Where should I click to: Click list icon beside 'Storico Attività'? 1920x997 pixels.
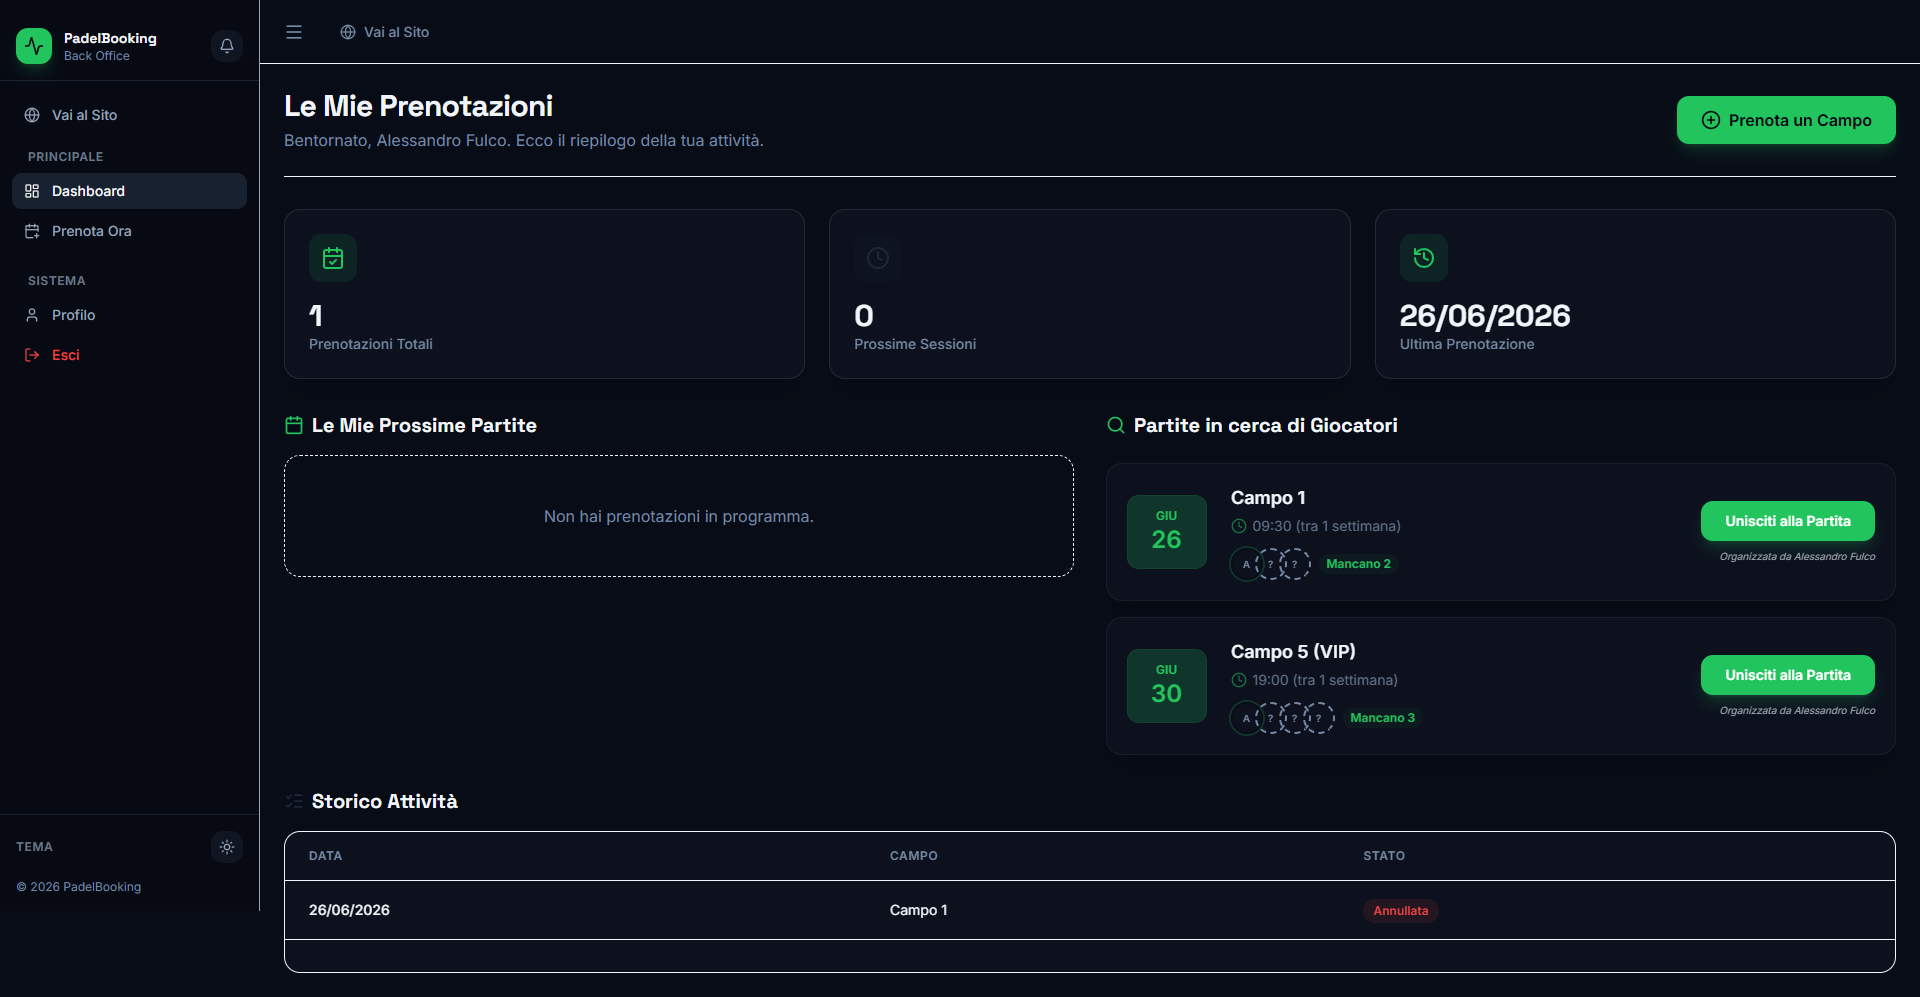click(294, 801)
